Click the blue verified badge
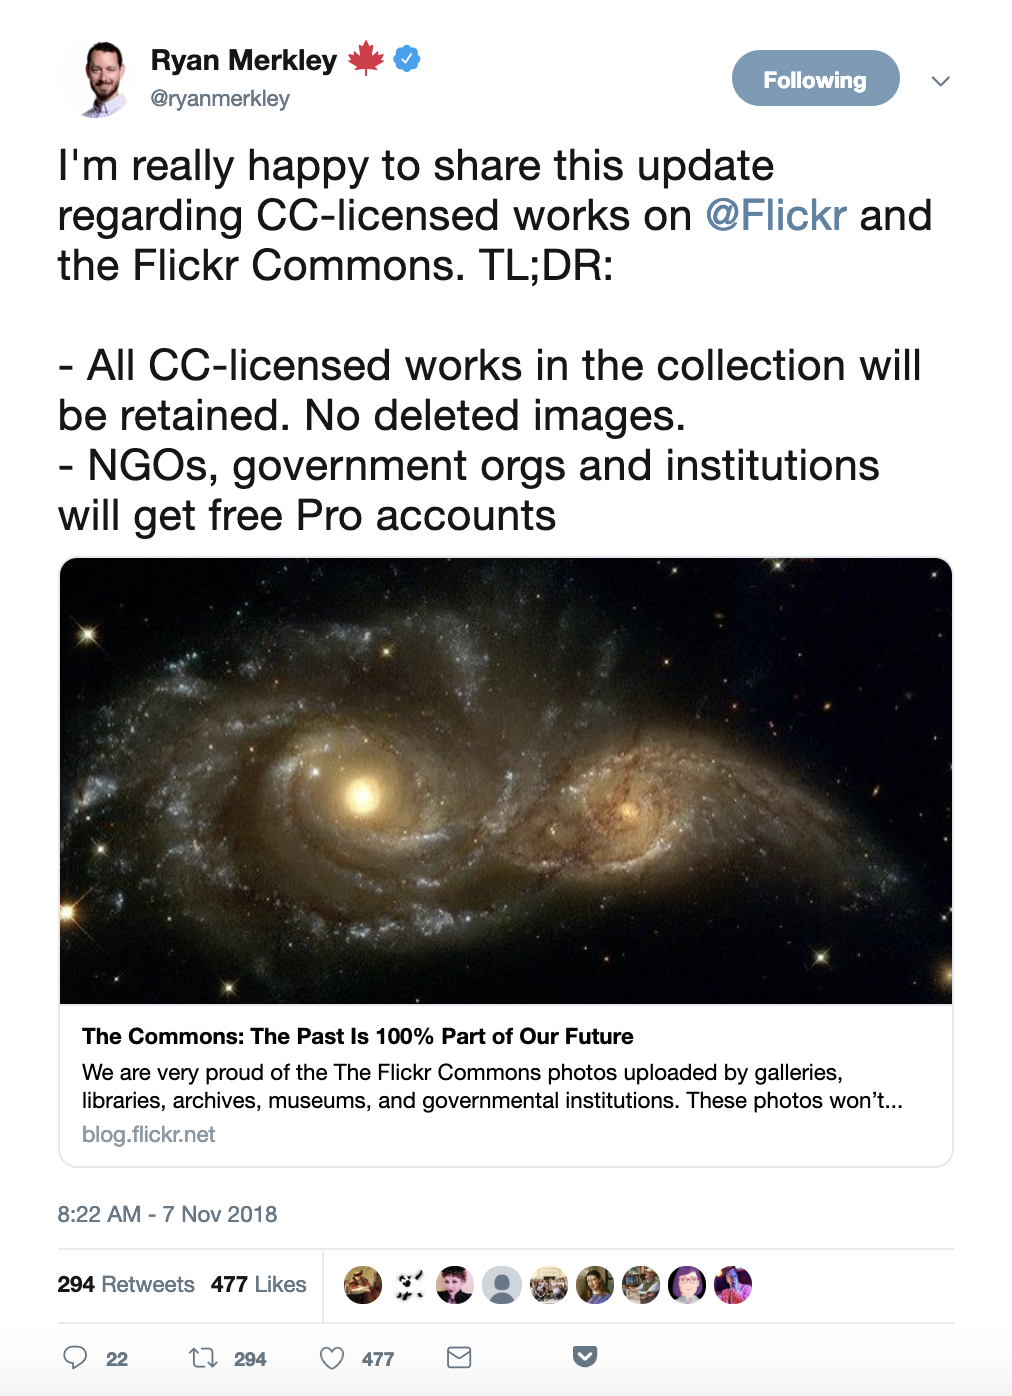Screen dimensions: 1012x1396 [x=406, y=59]
